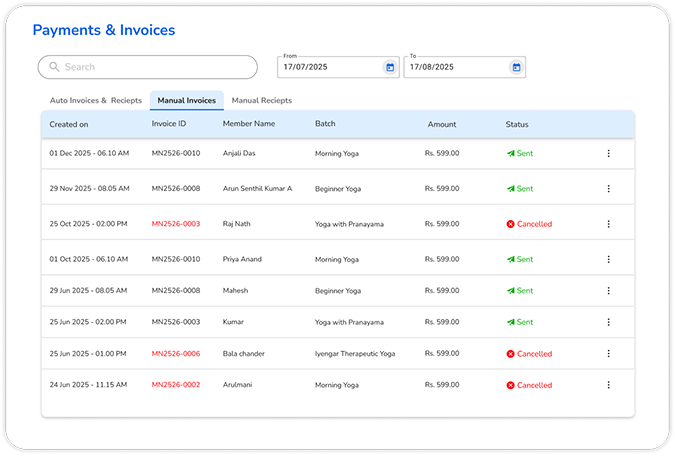
Task: Open cancelled invoice MN2526-0002
Action: [x=176, y=385]
